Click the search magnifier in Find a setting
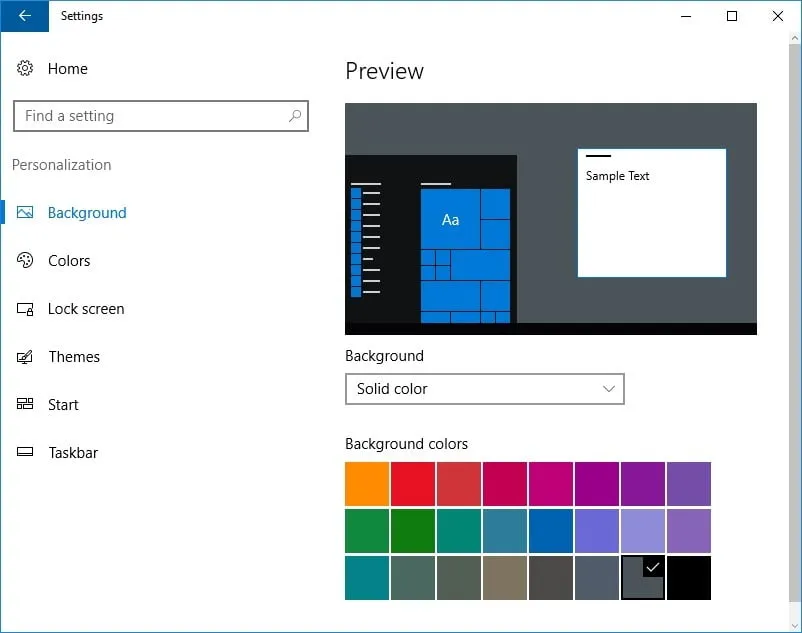The height and width of the screenshot is (633, 802). coord(295,116)
